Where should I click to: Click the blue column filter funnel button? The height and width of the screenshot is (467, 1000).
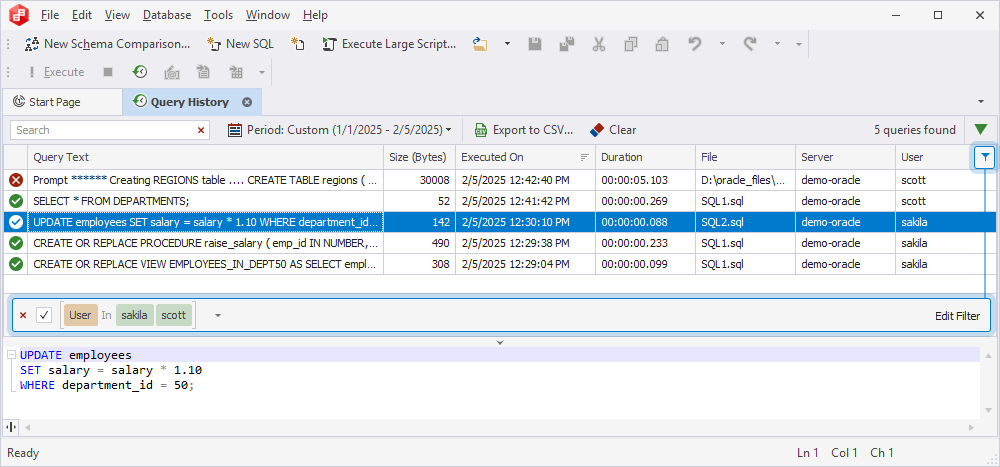986,157
